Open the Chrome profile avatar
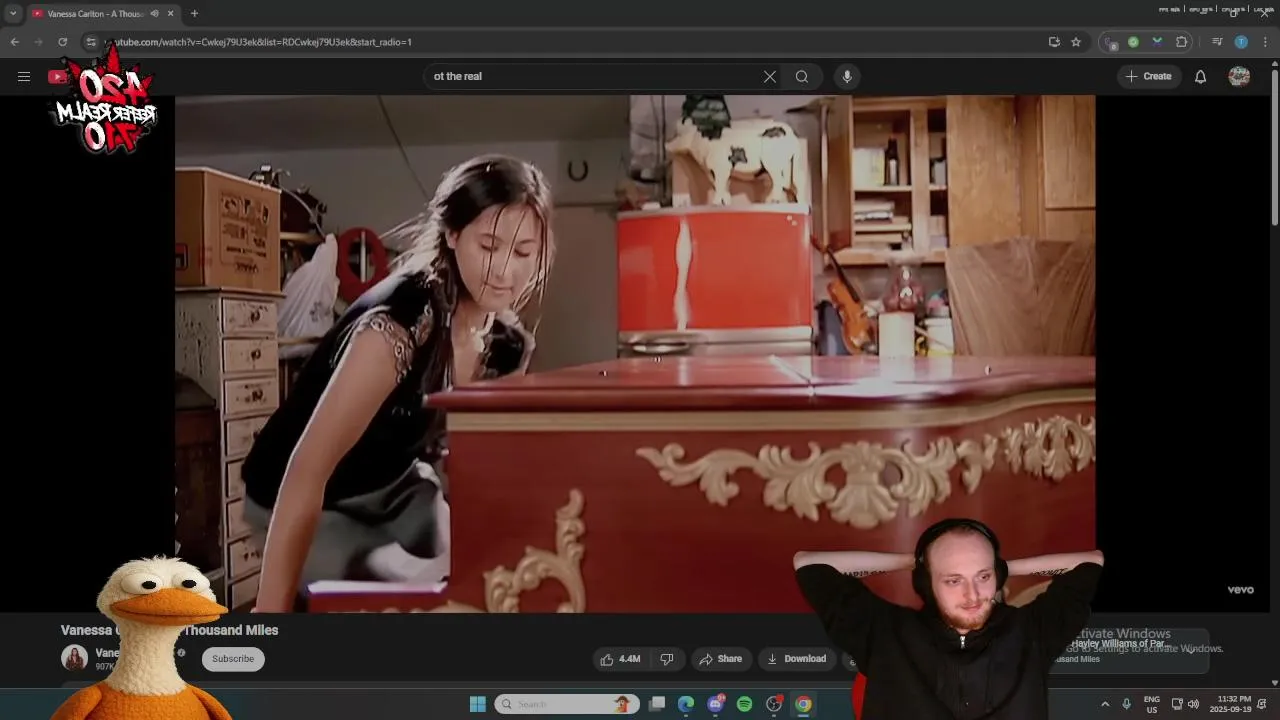Screen dimensions: 1280x720 (1241, 42)
